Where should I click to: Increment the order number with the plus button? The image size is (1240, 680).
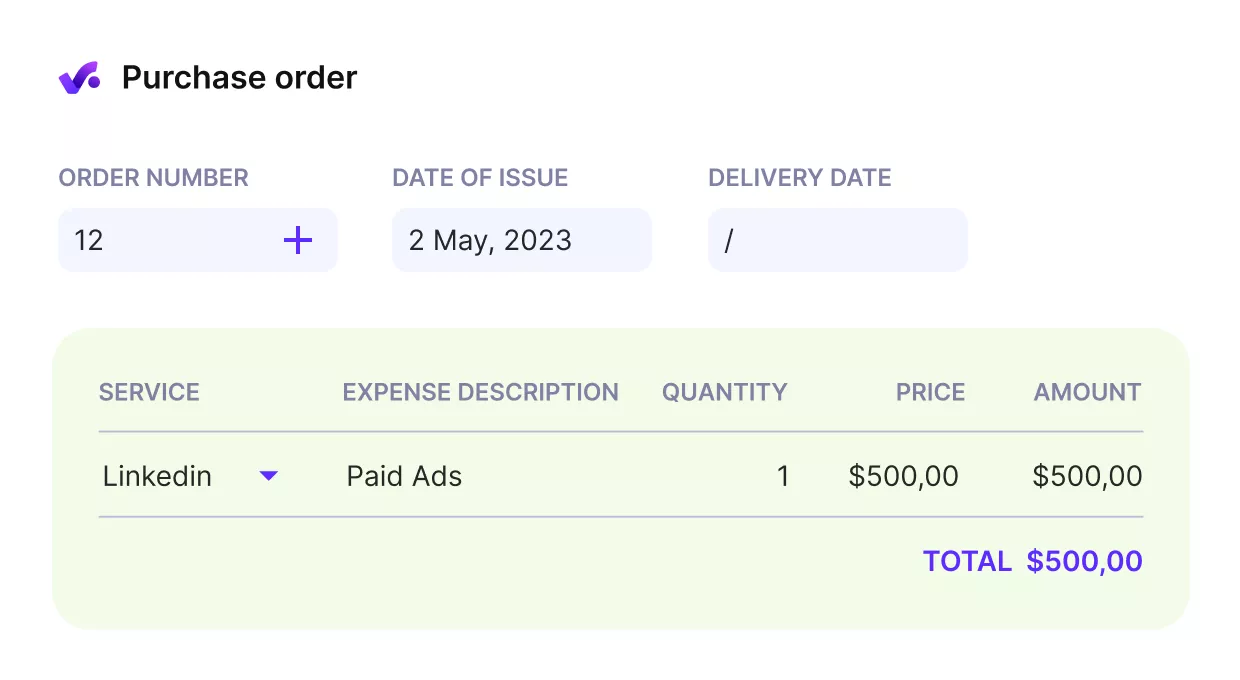[298, 240]
